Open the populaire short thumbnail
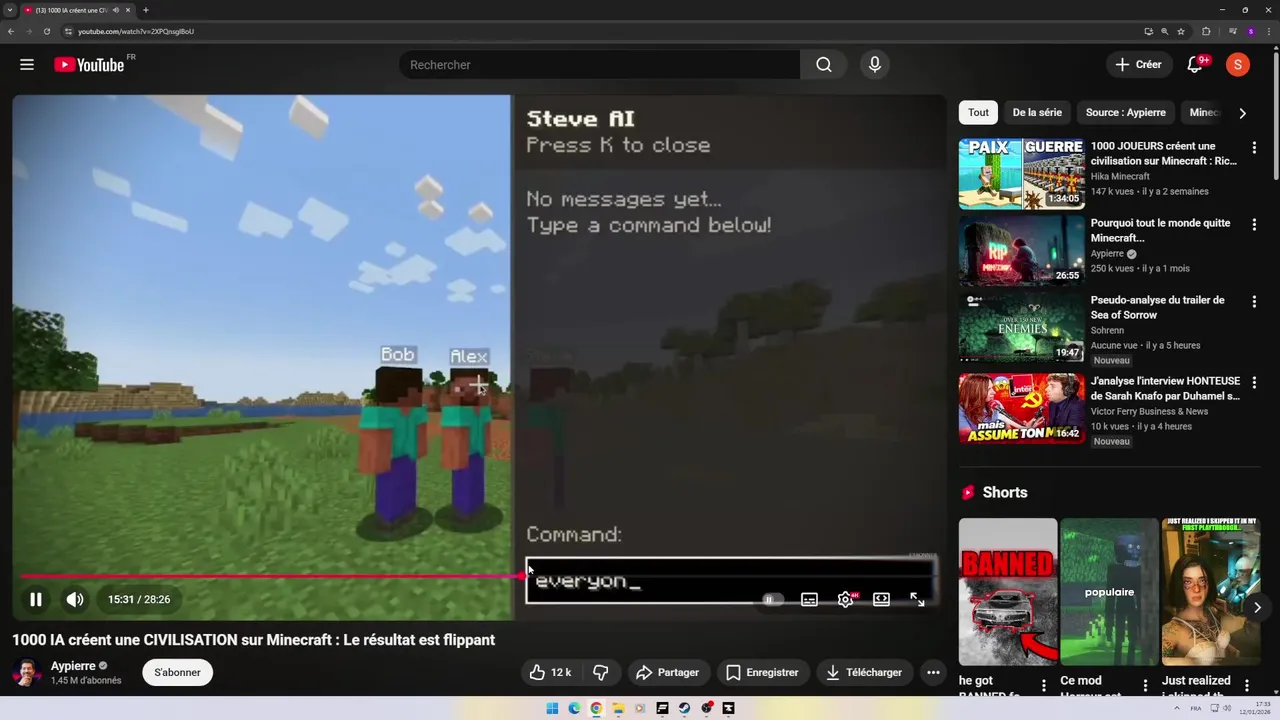 pyautogui.click(x=1109, y=591)
